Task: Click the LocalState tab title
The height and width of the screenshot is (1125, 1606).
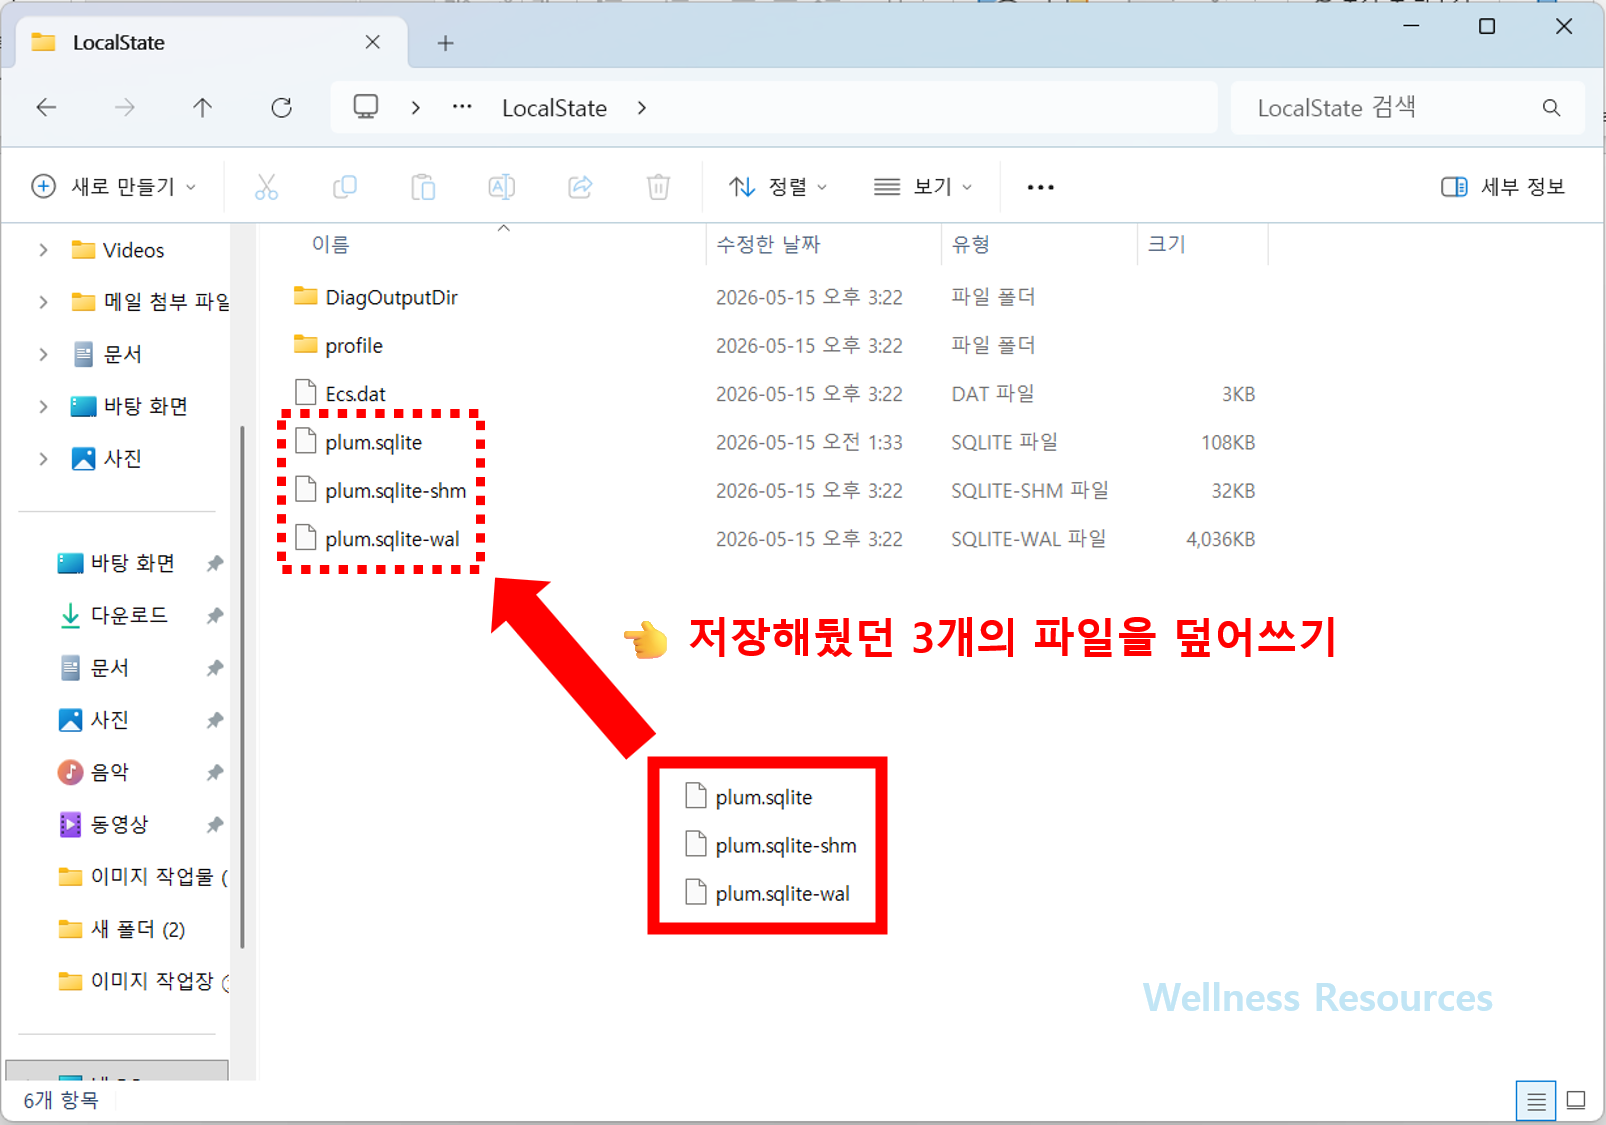Action: [x=118, y=42]
